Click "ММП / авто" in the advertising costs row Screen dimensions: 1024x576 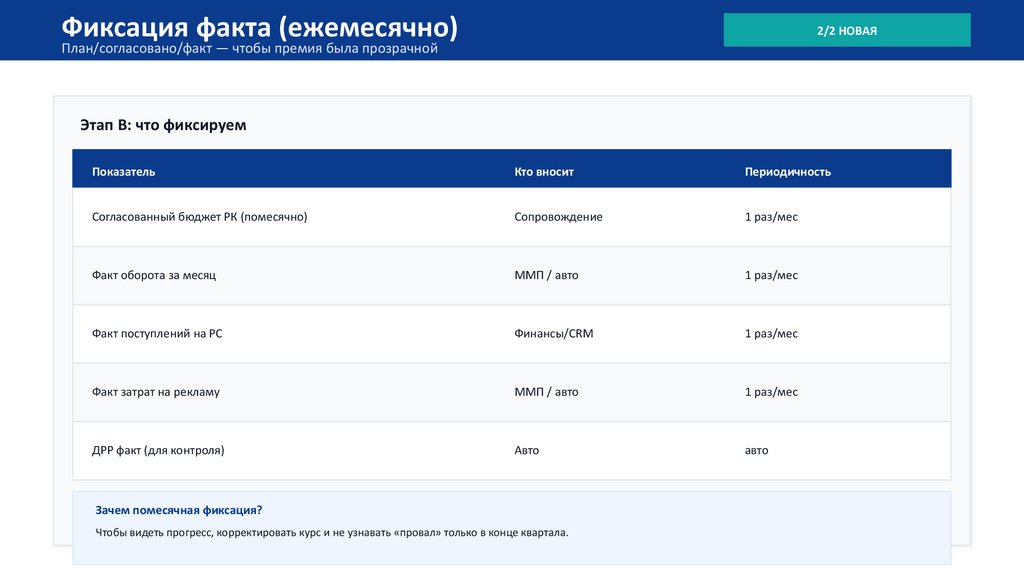(x=546, y=392)
